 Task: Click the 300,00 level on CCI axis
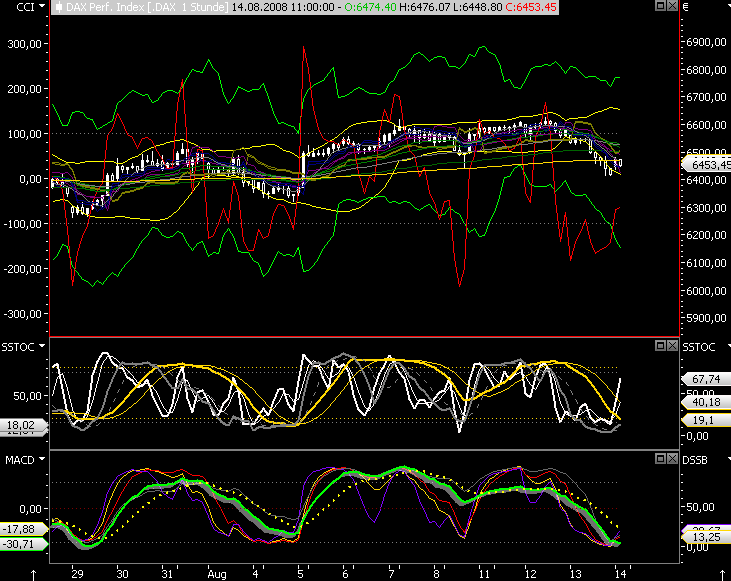pos(25,44)
